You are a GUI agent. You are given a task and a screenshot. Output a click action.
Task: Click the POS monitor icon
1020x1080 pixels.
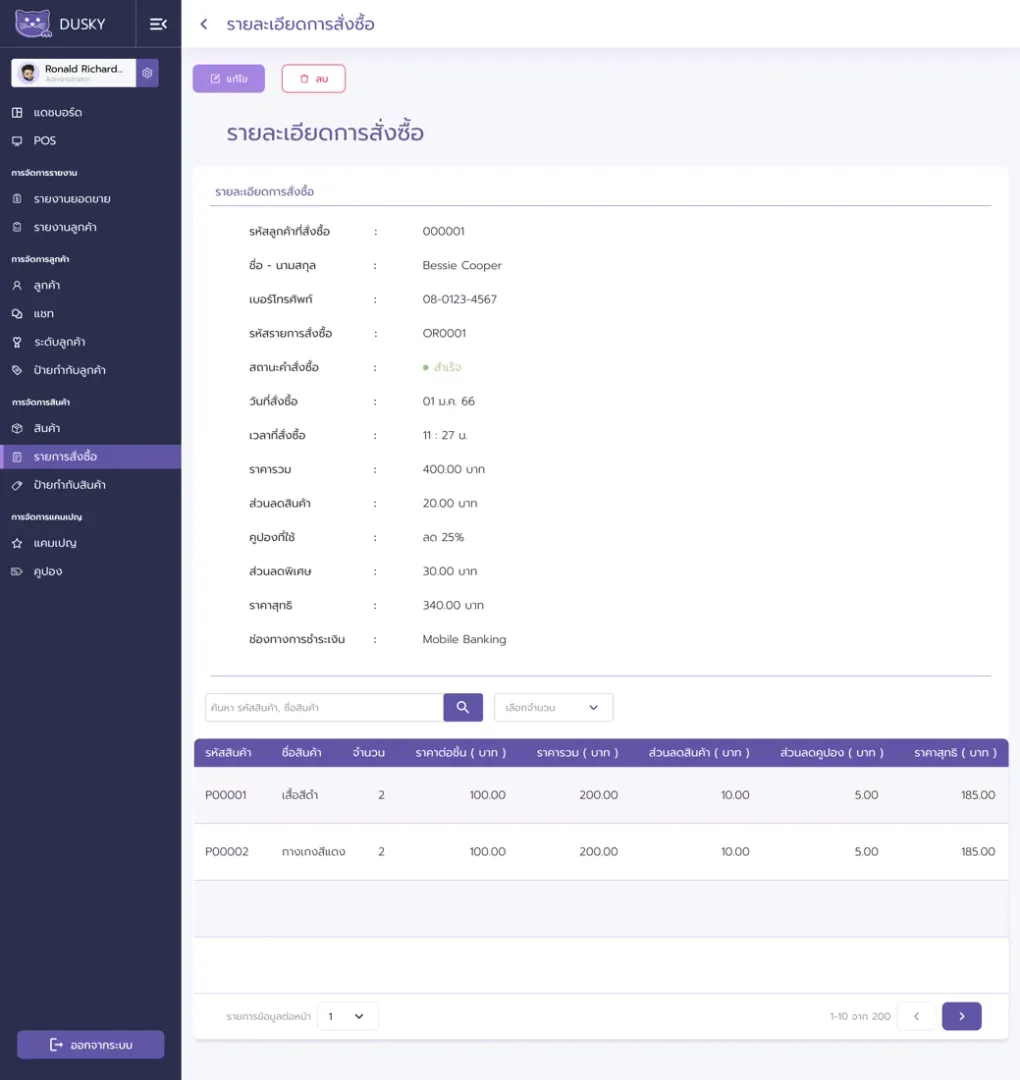(17, 141)
